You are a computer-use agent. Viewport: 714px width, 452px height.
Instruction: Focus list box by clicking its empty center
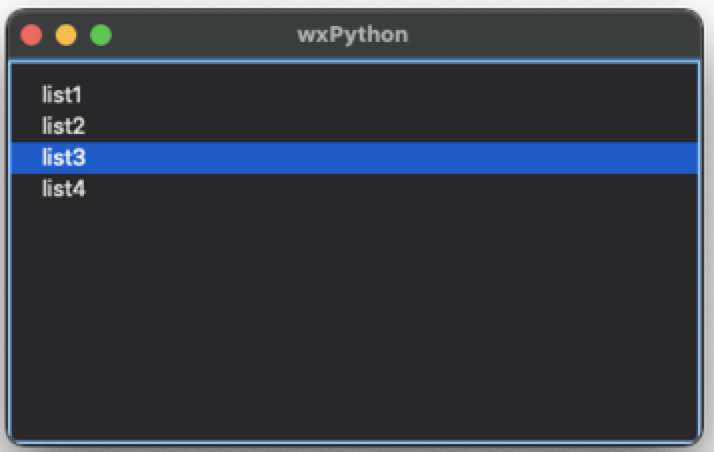(354, 319)
